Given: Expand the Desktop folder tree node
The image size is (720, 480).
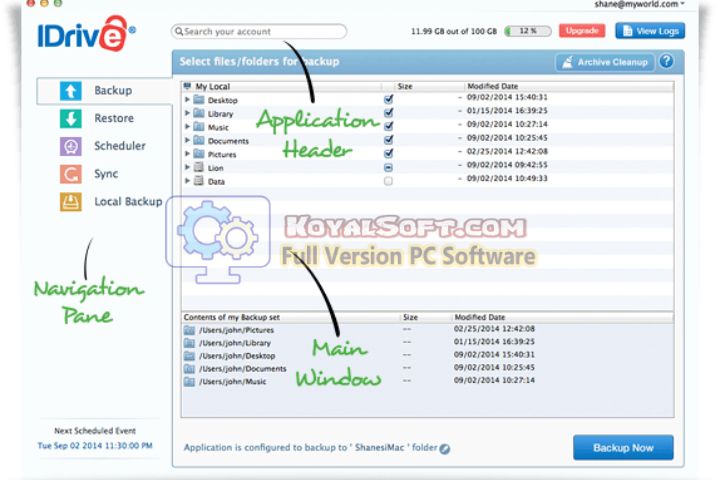Looking at the screenshot, I should [187, 99].
